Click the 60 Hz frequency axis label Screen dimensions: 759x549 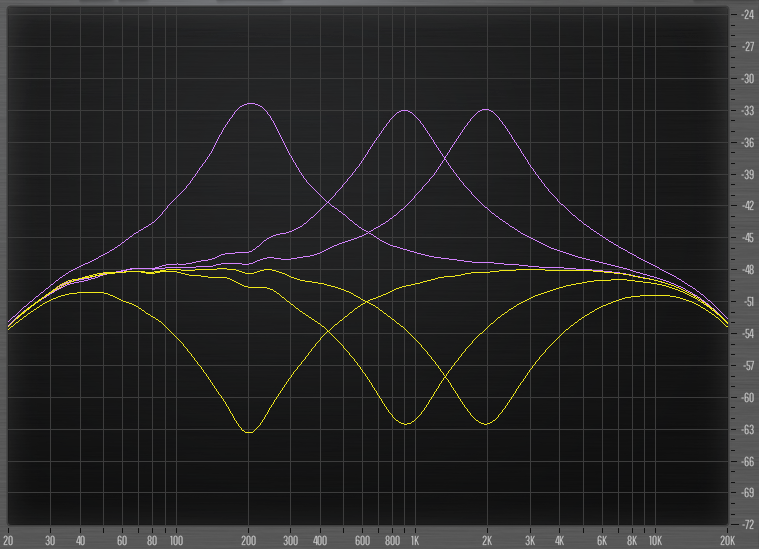(122, 541)
